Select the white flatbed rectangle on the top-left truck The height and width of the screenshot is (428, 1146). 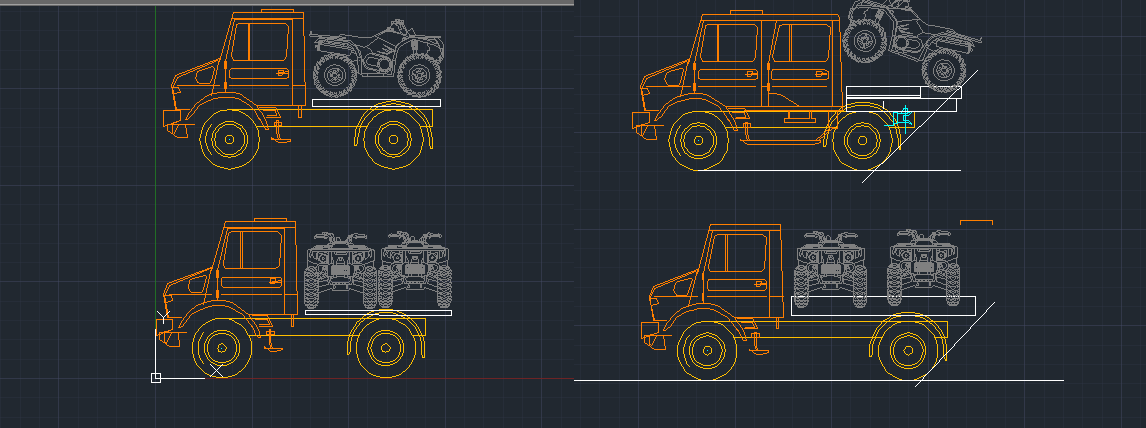pyautogui.click(x=376, y=103)
